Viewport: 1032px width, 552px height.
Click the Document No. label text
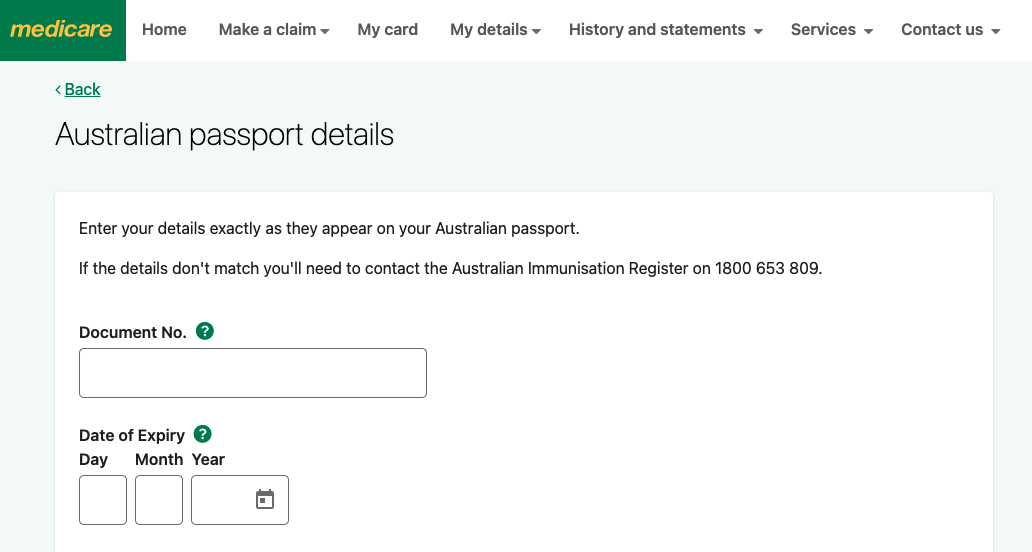coord(133,332)
